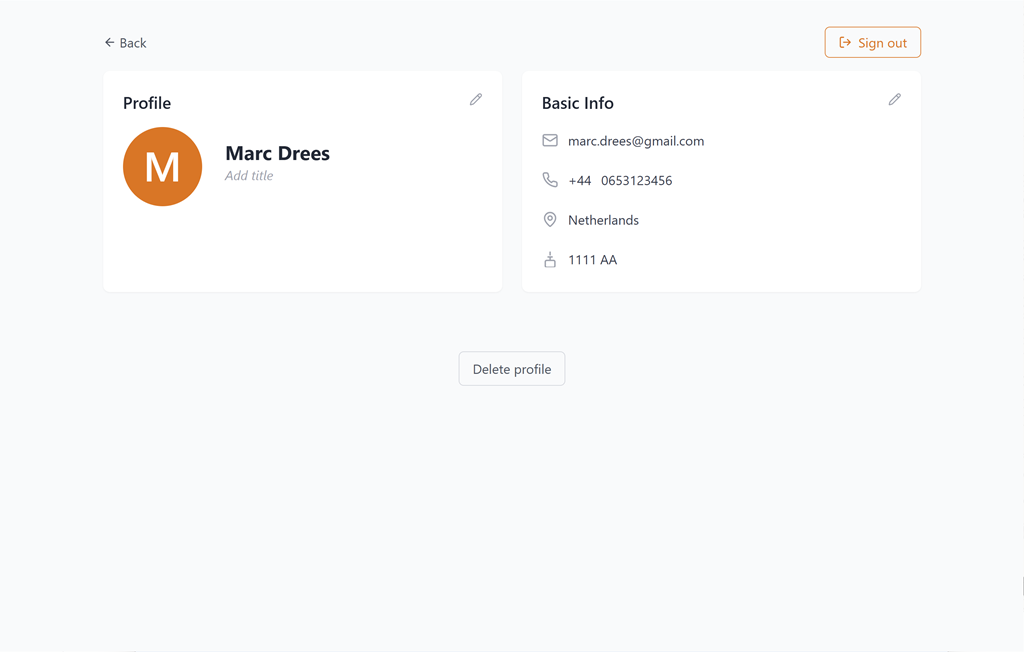1024x652 pixels.
Task: Click the phone handset icon
Action: tap(550, 180)
